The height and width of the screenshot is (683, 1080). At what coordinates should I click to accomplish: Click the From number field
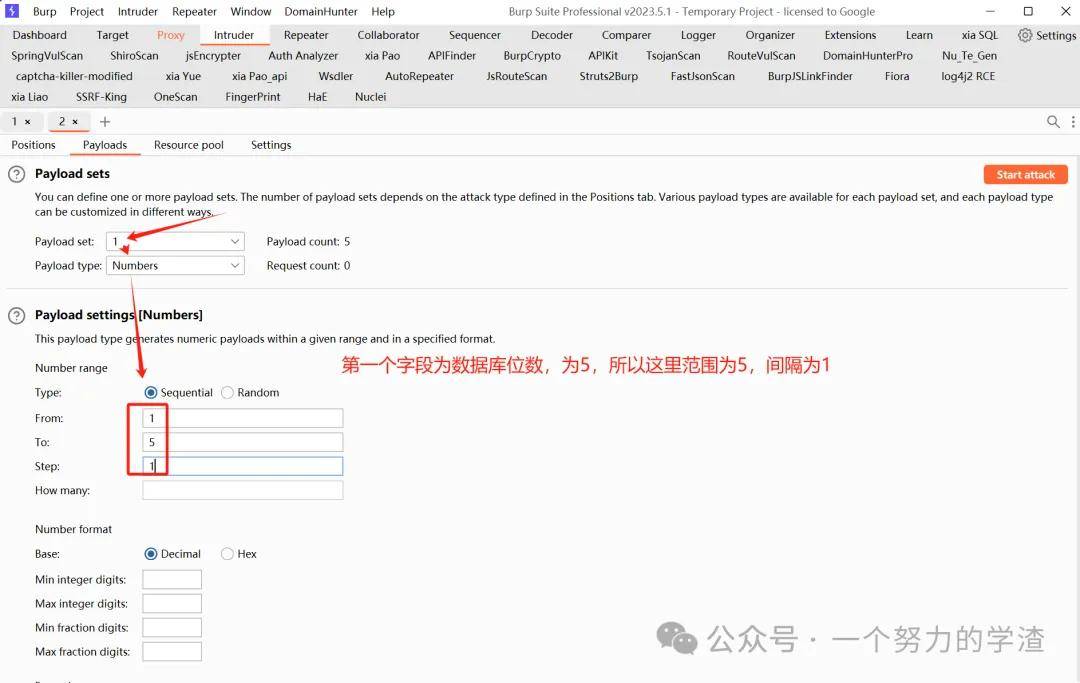coord(242,419)
